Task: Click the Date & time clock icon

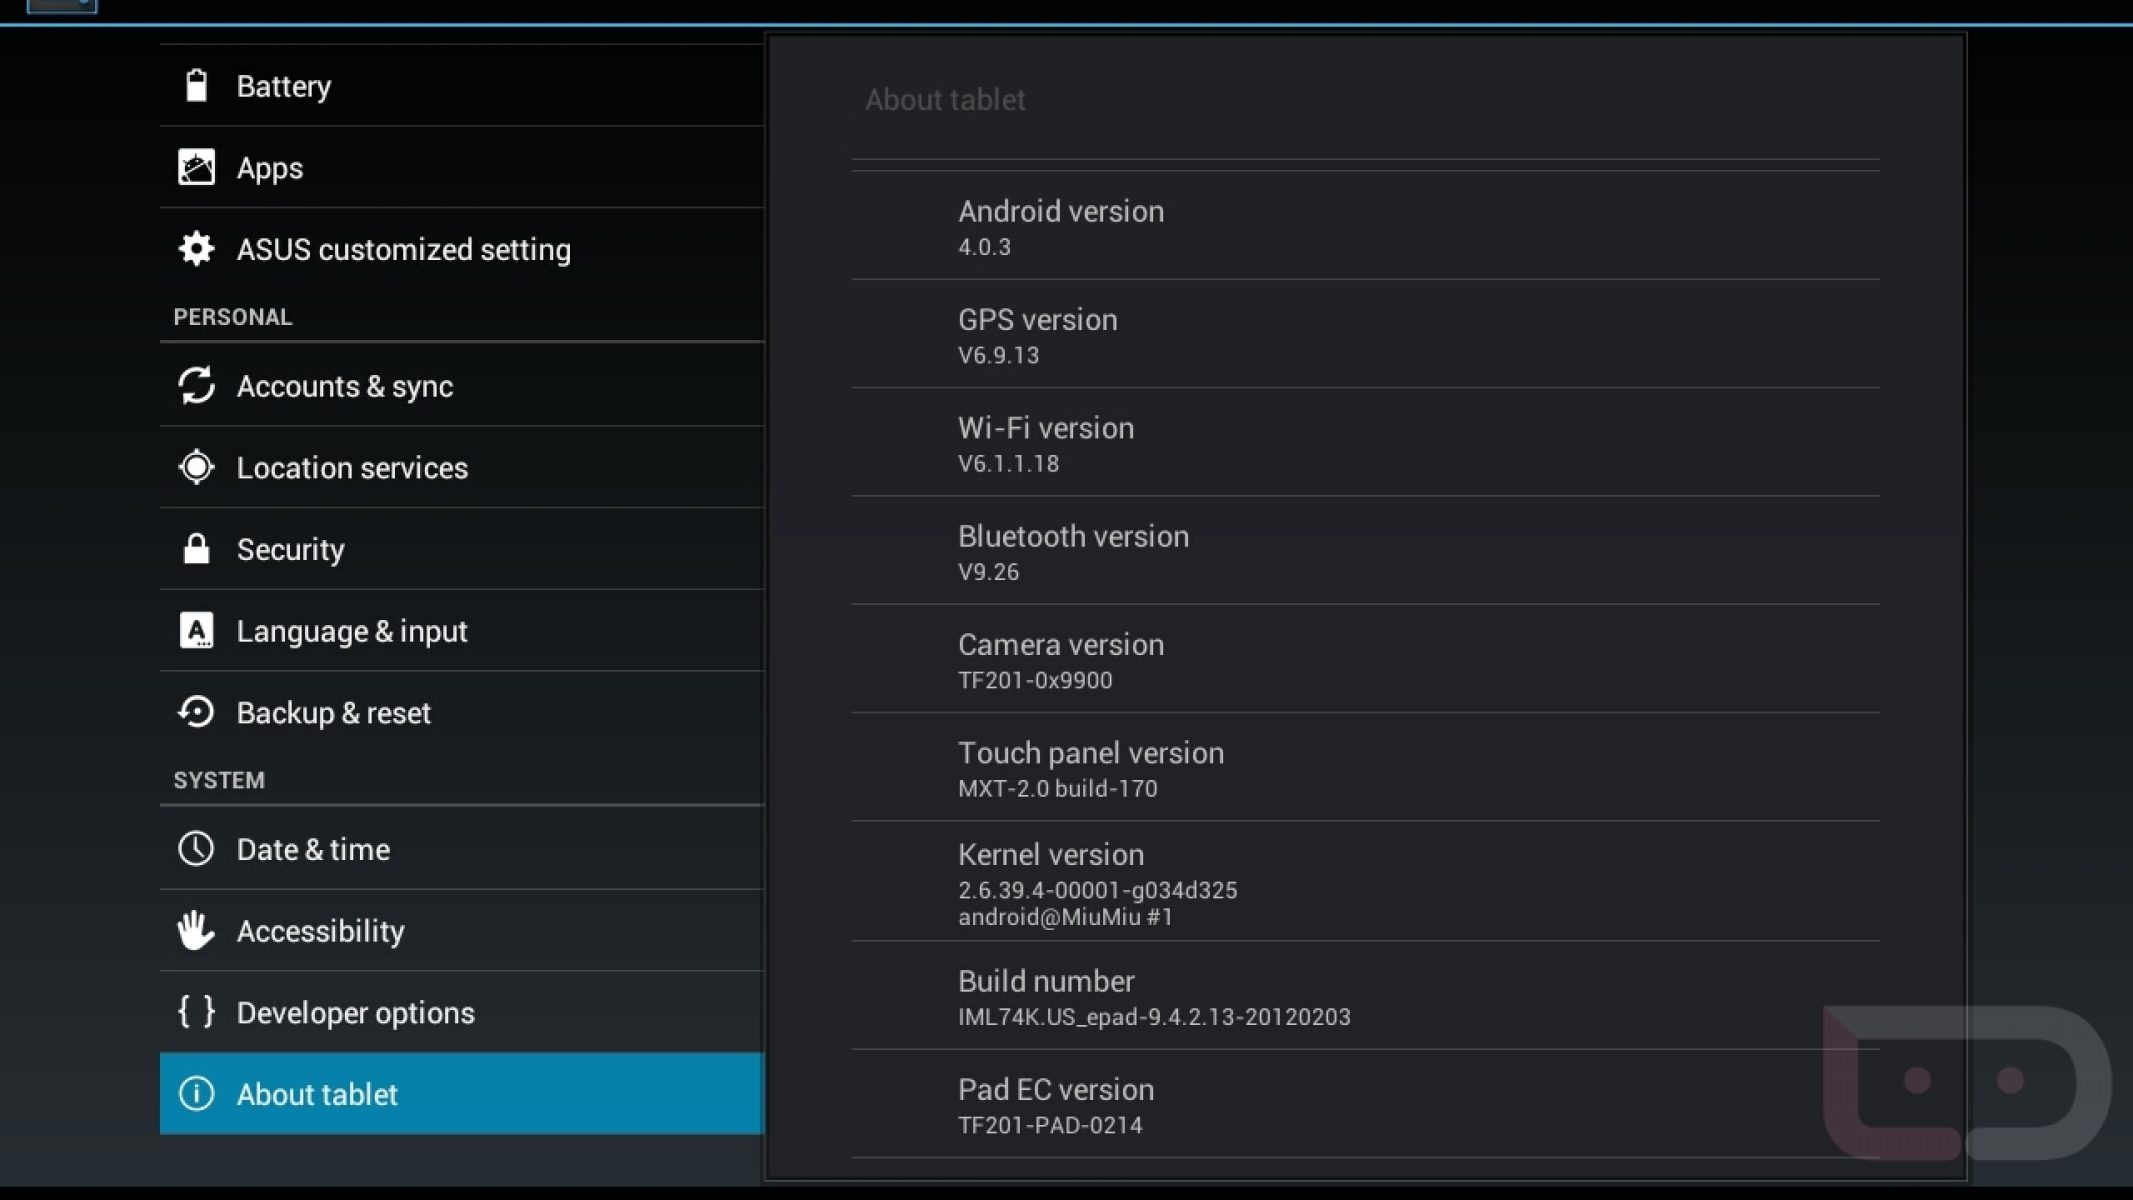Action: [196, 849]
